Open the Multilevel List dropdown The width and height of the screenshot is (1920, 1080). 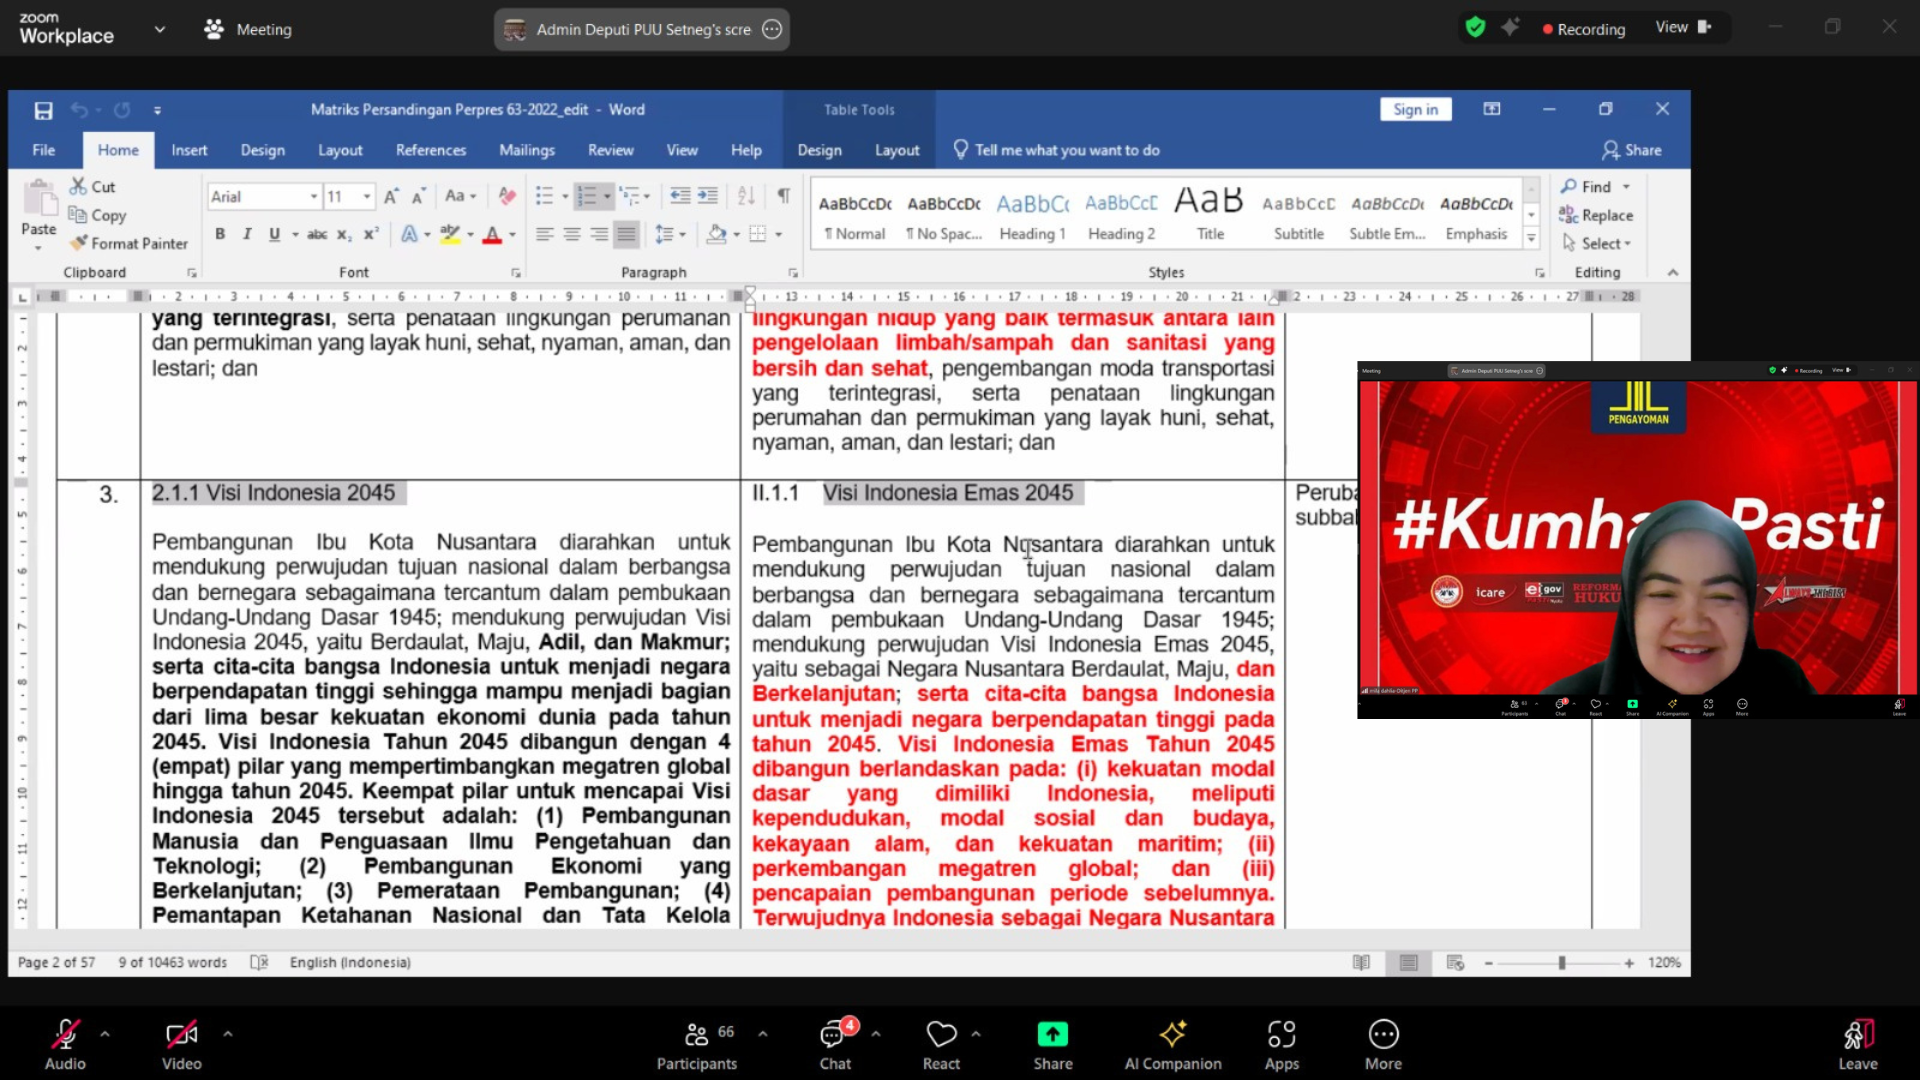coord(647,196)
